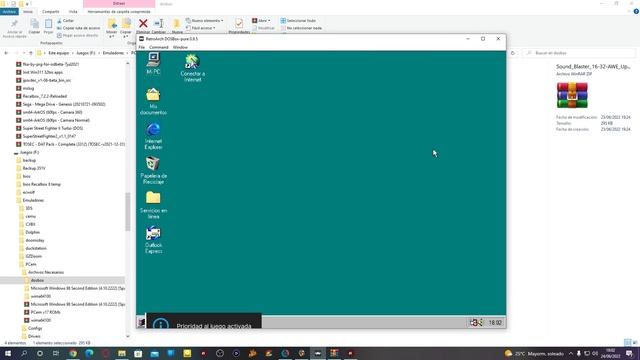Select highlighted dosbox folder in tree
Screen dimensions: 640x360
(37, 280)
